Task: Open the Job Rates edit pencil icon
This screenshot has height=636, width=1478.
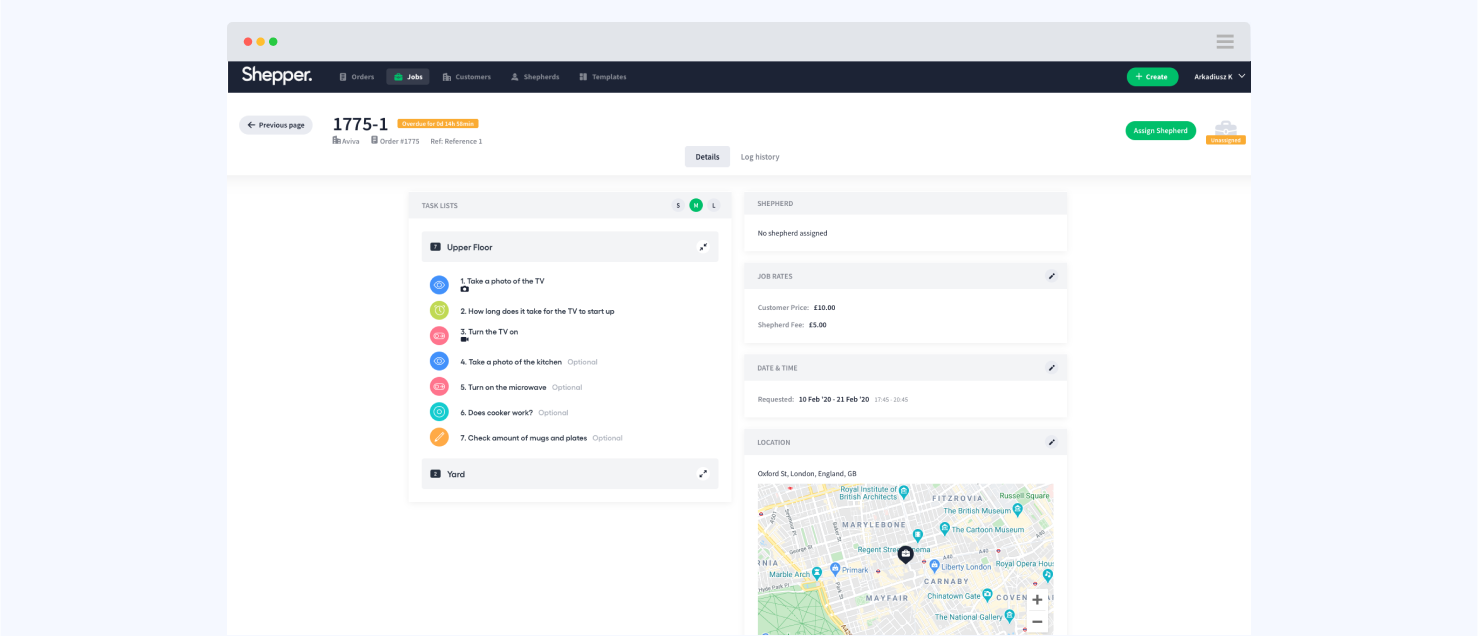Action: (1051, 275)
